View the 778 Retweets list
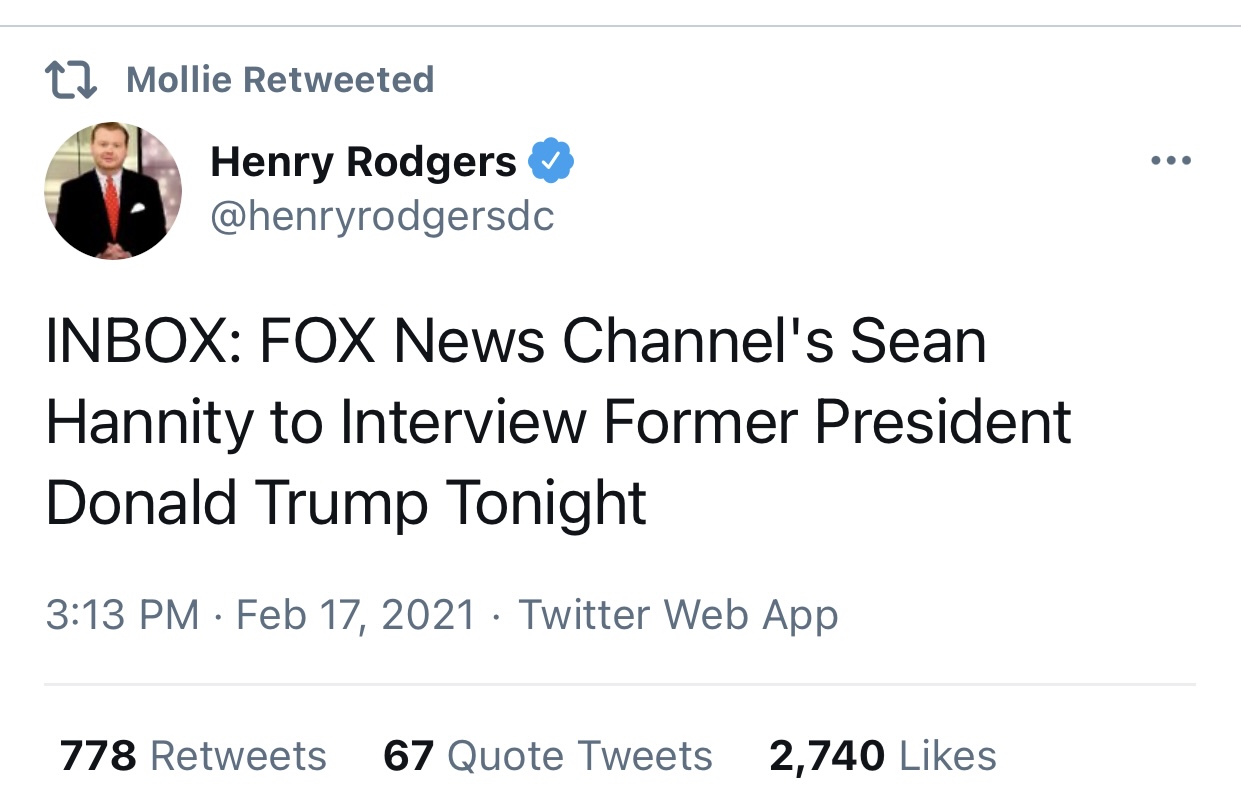Image resolution: width=1241 pixels, height=805 pixels. coord(193,756)
